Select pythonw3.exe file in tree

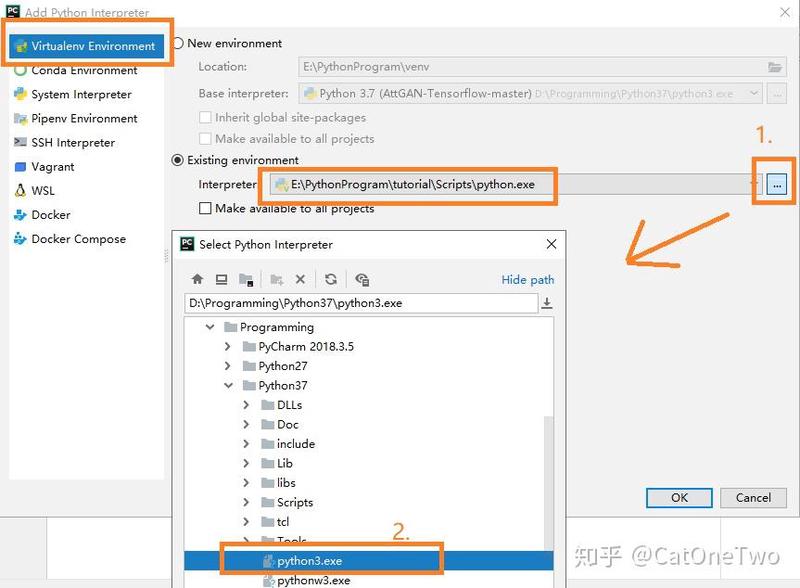pyautogui.click(x=368, y=580)
